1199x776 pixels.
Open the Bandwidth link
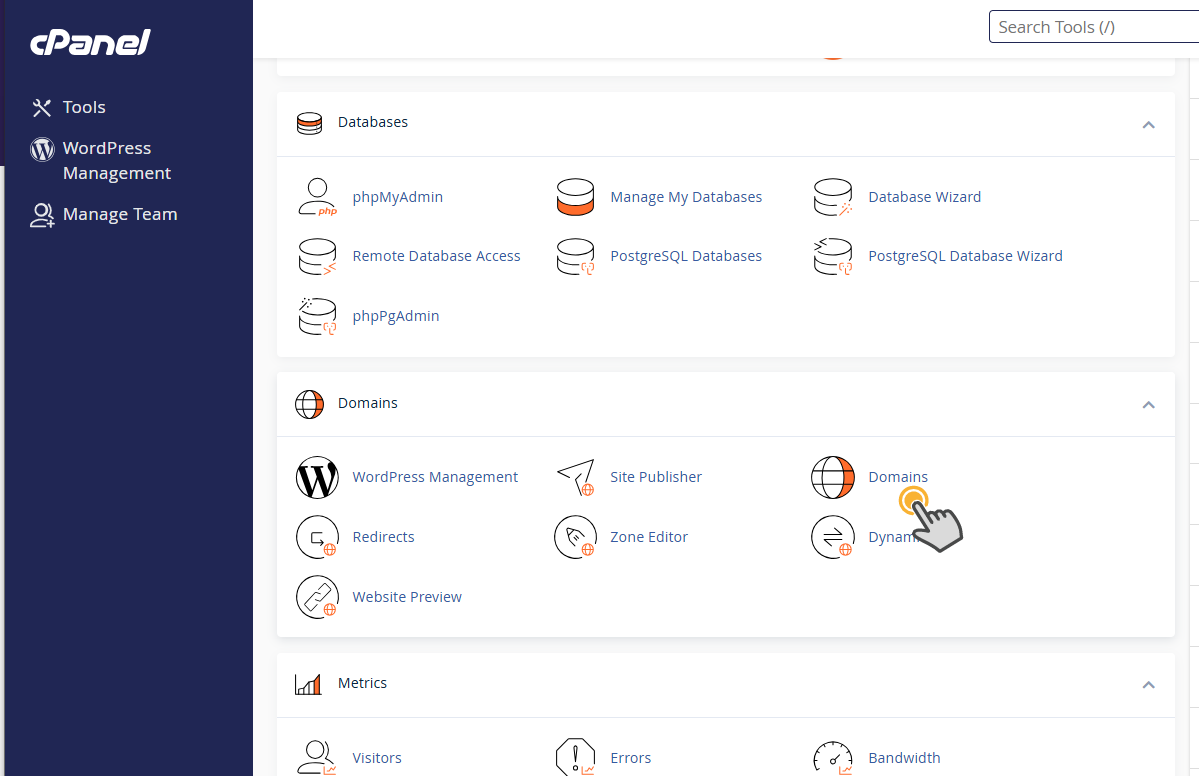tap(904, 758)
